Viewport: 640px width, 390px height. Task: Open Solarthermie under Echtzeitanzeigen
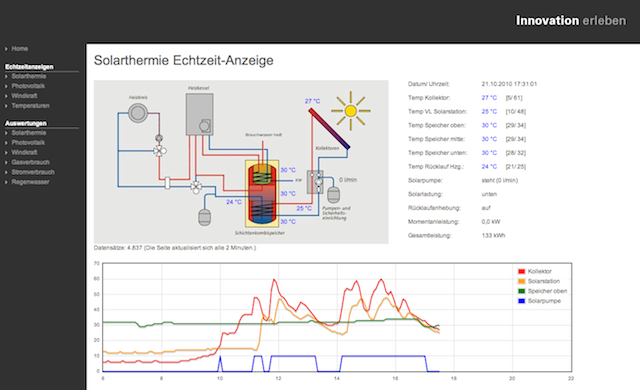pos(29,76)
